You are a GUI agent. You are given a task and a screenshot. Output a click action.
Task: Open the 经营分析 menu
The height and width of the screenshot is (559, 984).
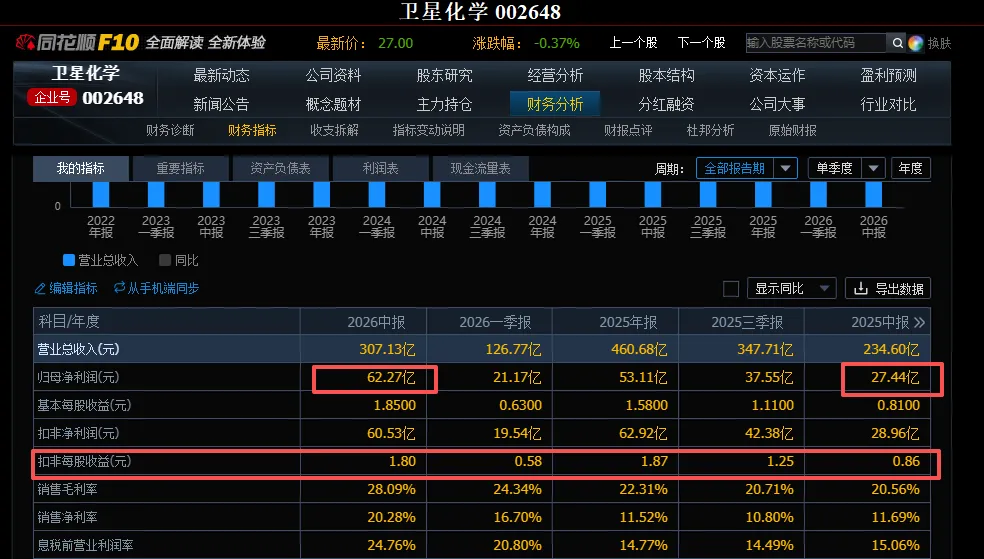(555, 75)
